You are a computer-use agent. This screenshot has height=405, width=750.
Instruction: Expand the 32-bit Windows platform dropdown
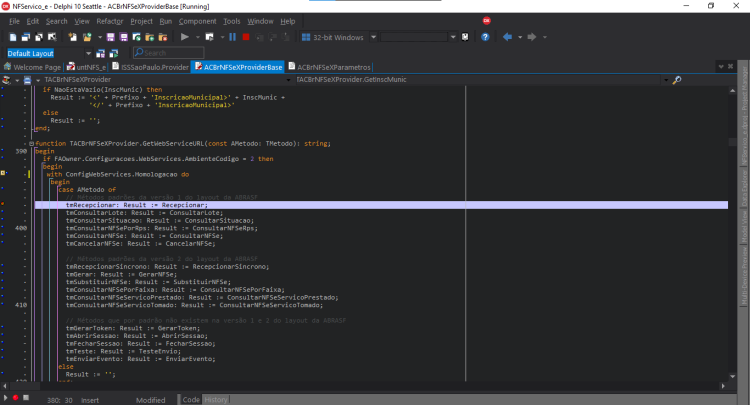(x=374, y=37)
